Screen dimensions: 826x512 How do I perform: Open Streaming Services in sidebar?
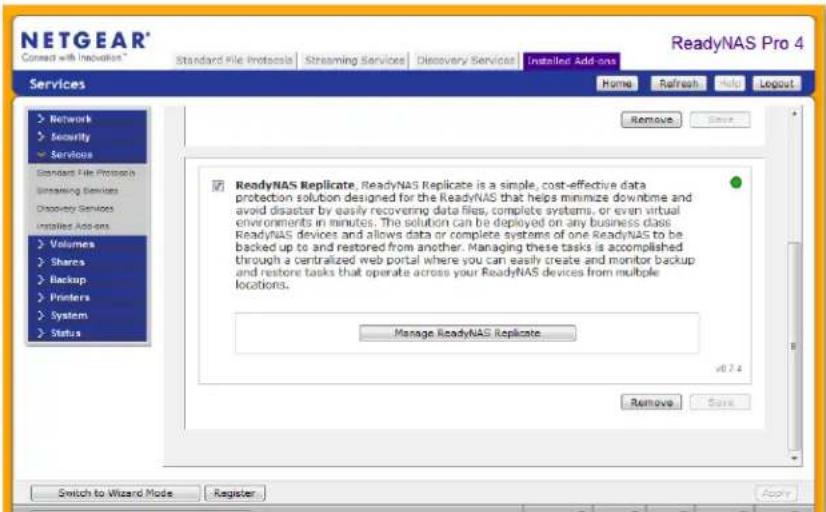point(77,191)
